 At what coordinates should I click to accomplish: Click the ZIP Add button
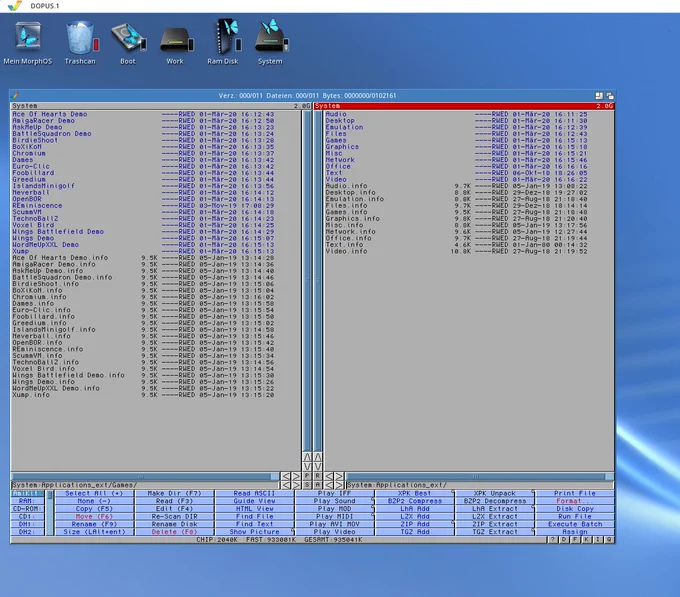(x=415, y=524)
